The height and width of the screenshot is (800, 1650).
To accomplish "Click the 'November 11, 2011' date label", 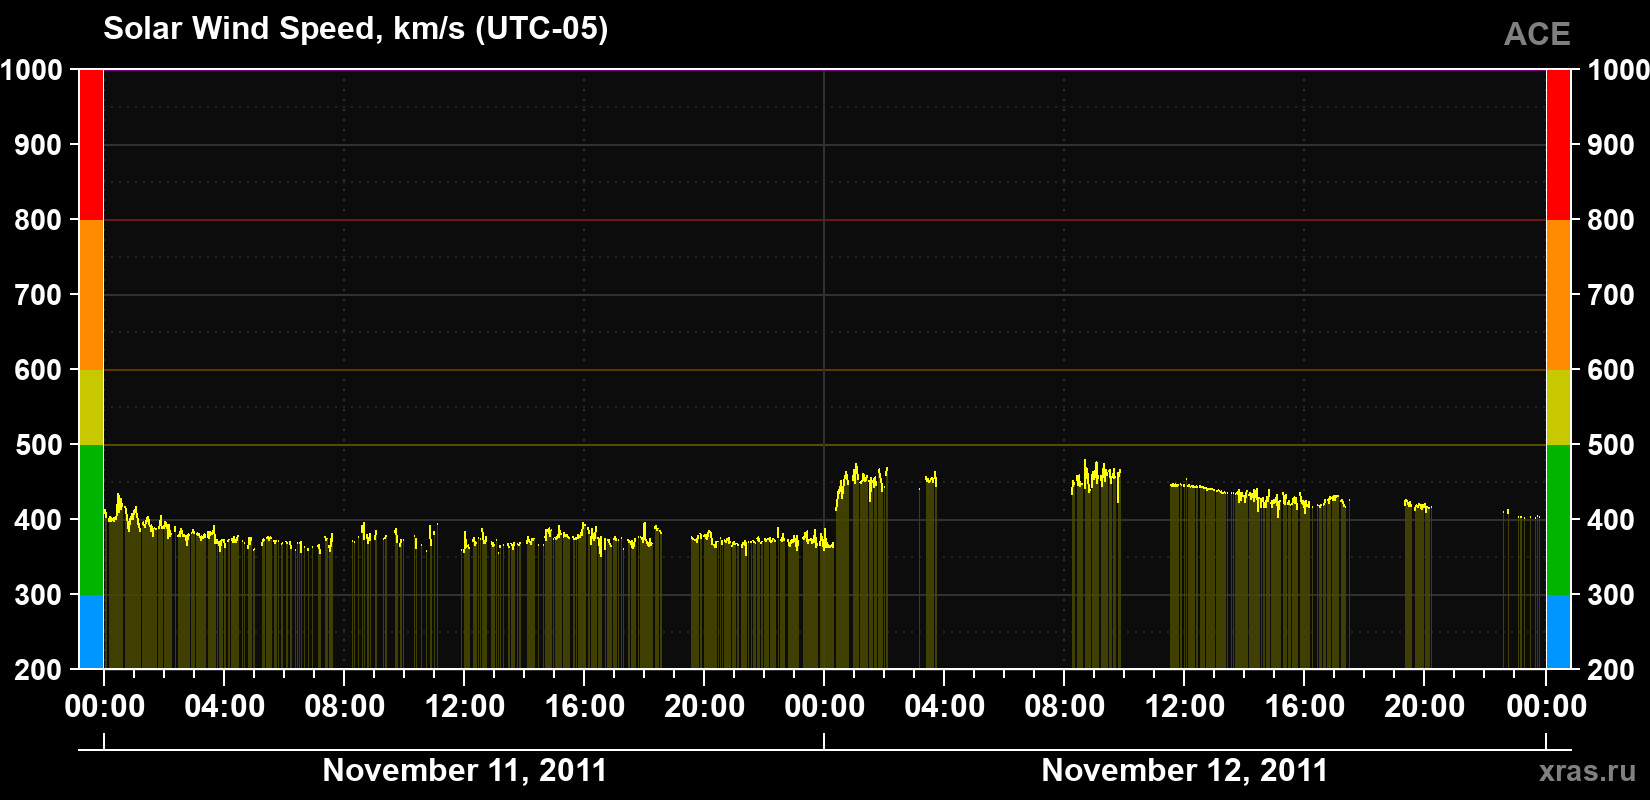I will 465,770.
